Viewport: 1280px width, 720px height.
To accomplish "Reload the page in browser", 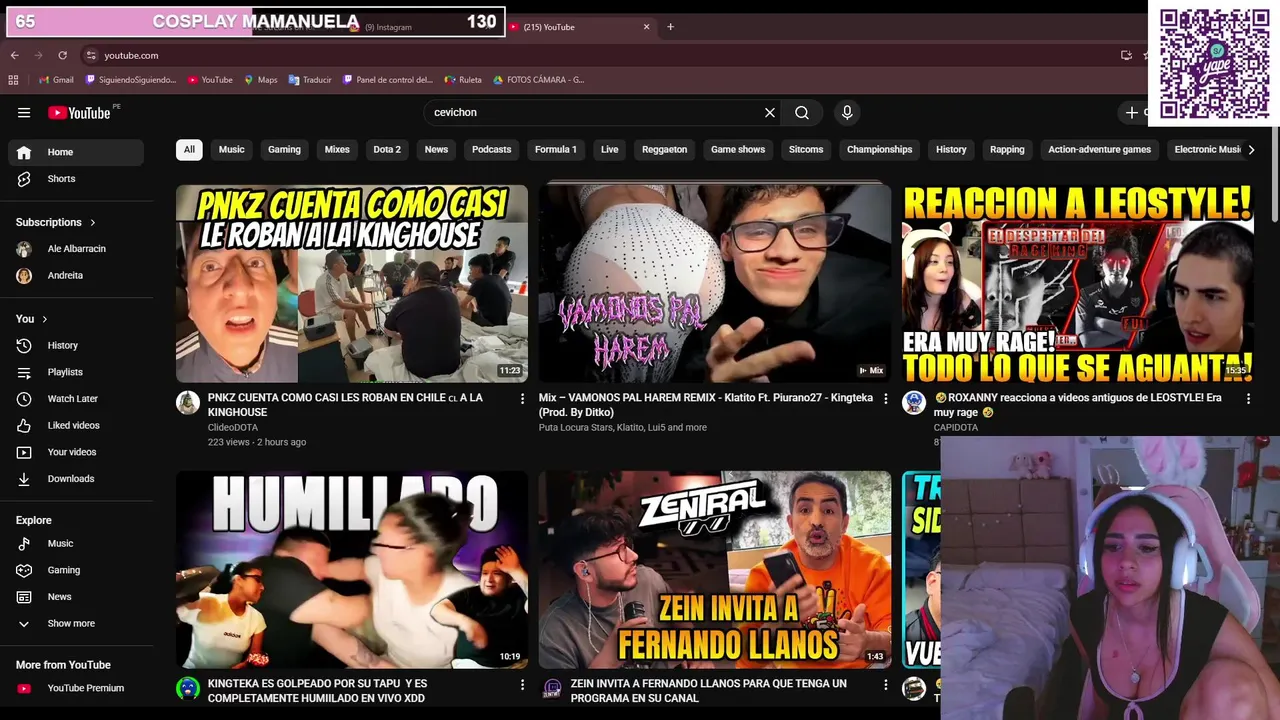I will 62,56.
